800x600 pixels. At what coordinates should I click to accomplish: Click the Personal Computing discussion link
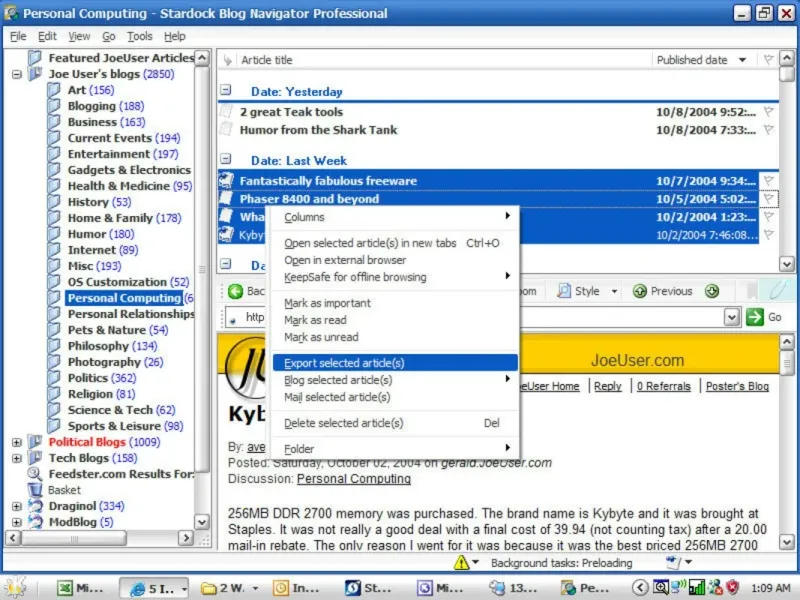[354, 479]
